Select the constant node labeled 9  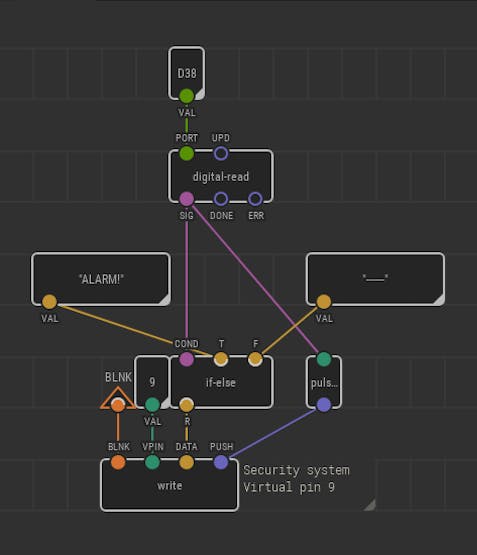click(x=152, y=382)
